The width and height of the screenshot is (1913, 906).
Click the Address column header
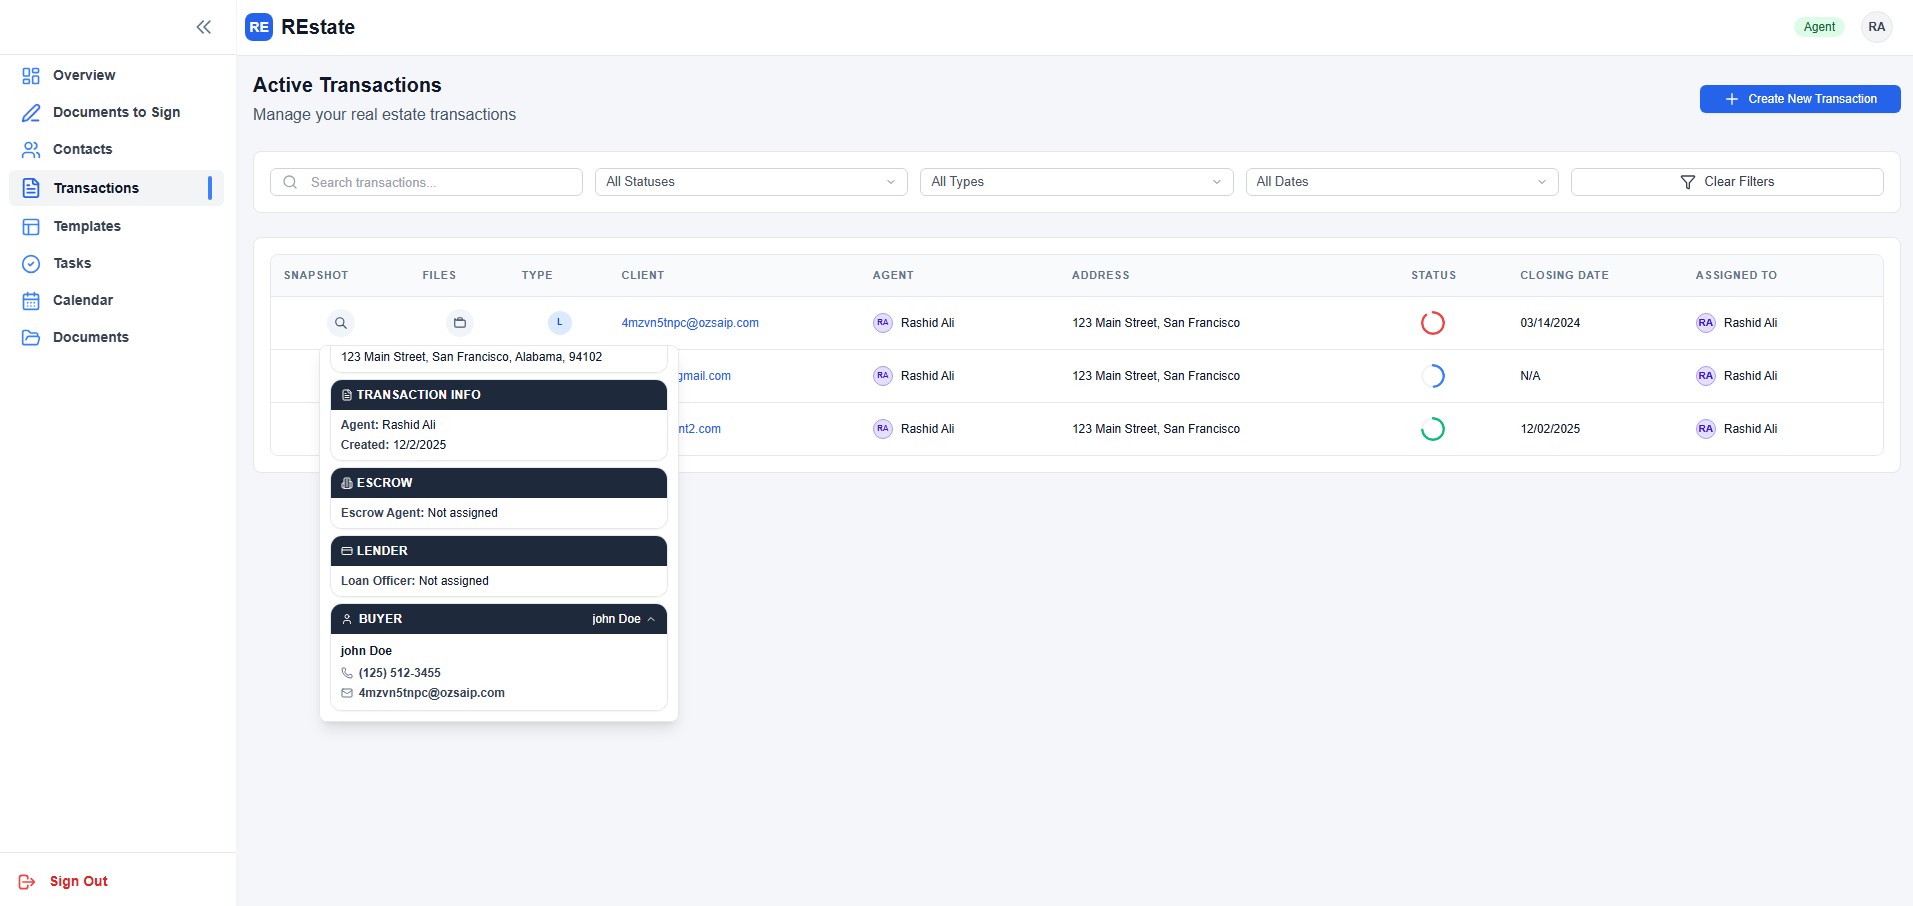click(x=1100, y=276)
